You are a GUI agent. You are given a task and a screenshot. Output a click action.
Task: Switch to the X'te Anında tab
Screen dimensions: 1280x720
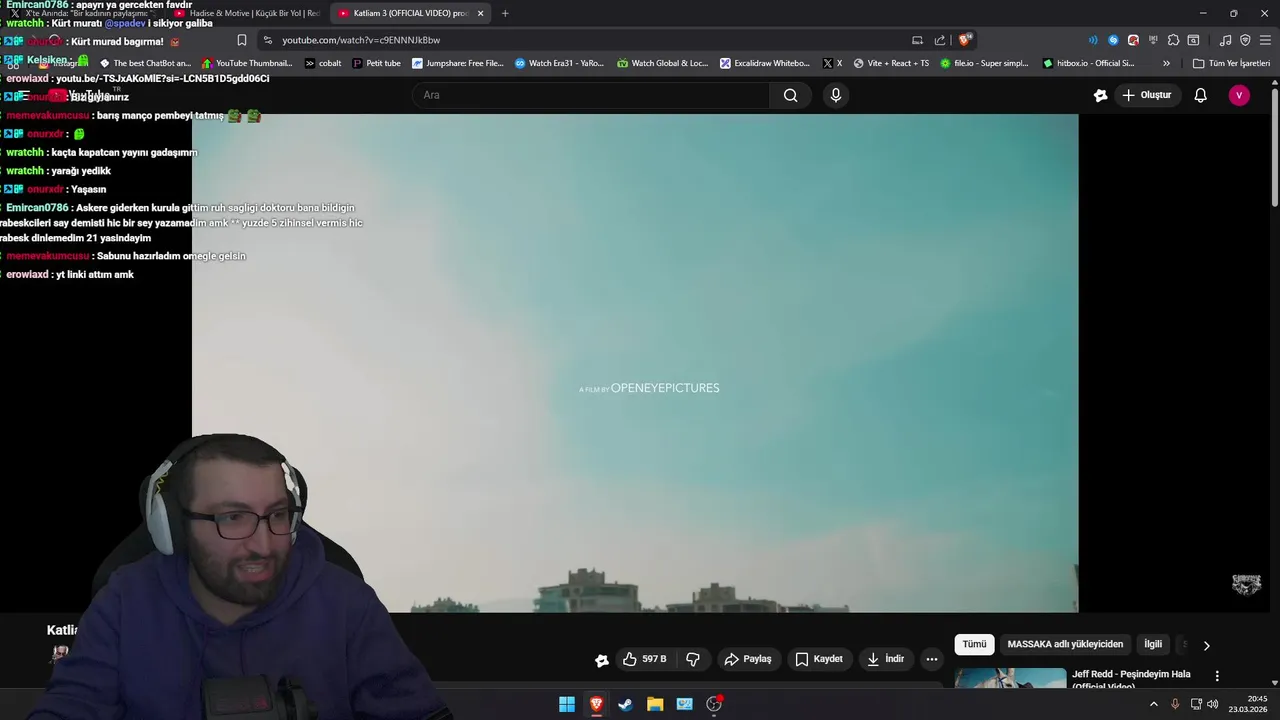click(x=83, y=13)
